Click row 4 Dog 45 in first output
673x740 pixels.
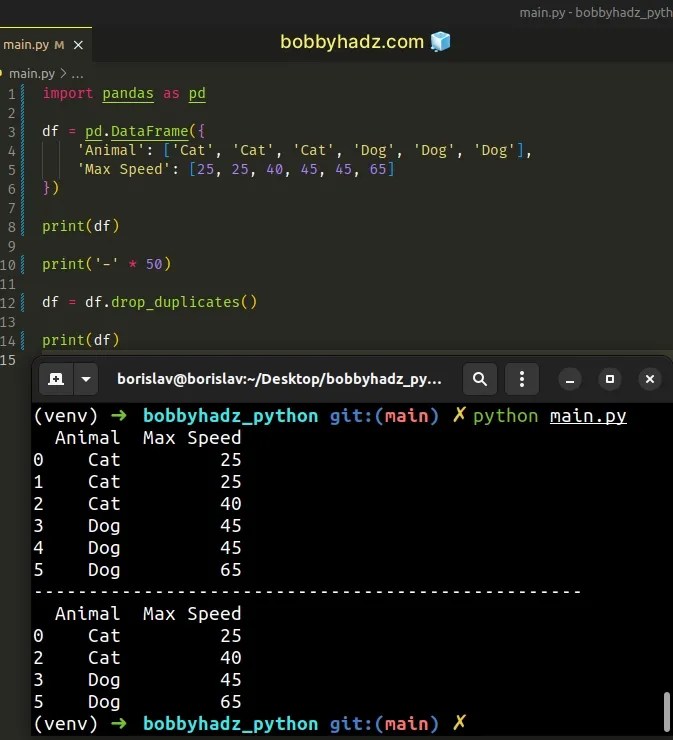coord(137,548)
